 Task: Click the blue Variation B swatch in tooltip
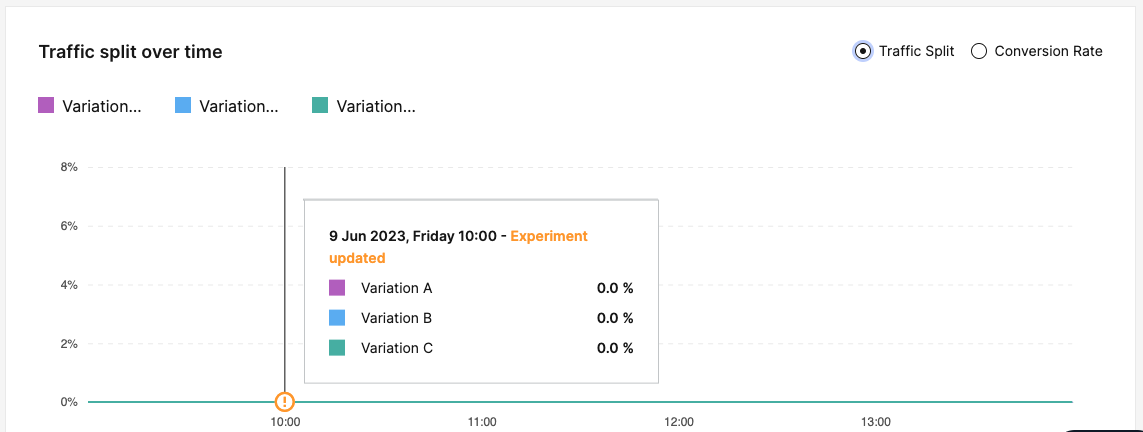[x=337, y=318]
